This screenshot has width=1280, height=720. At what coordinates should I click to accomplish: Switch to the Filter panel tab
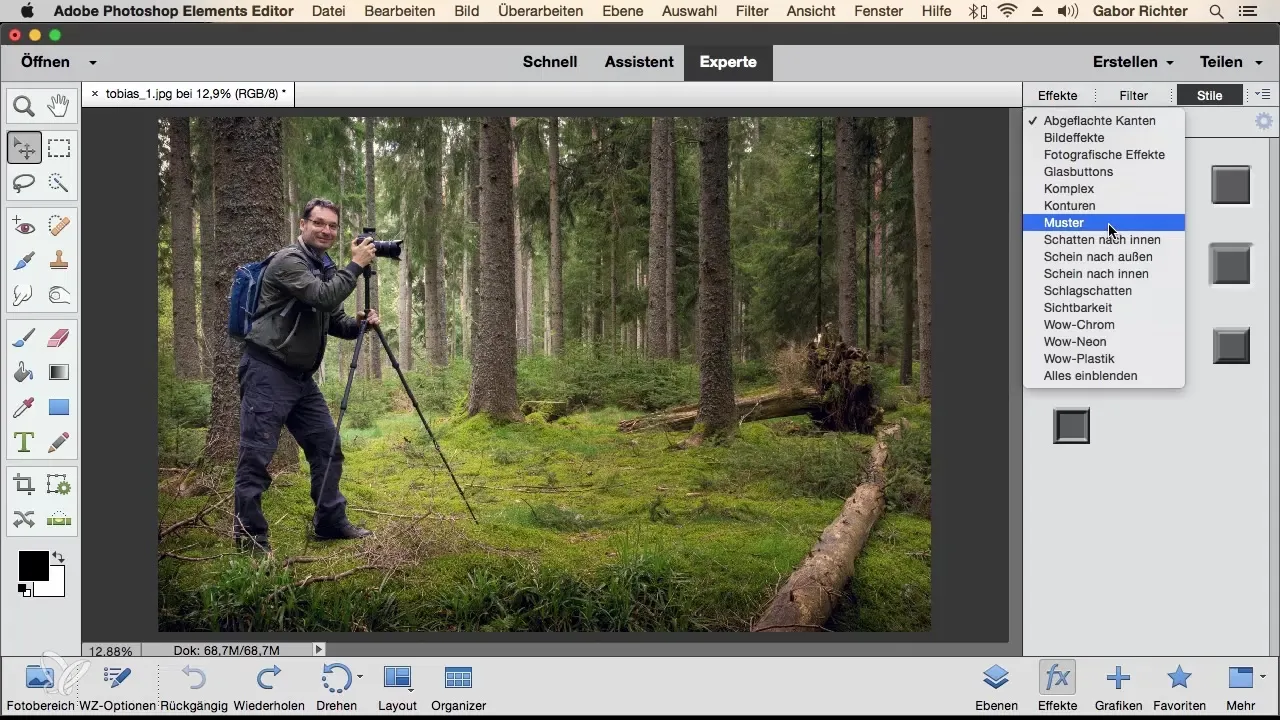click(x=1133, y=95)
